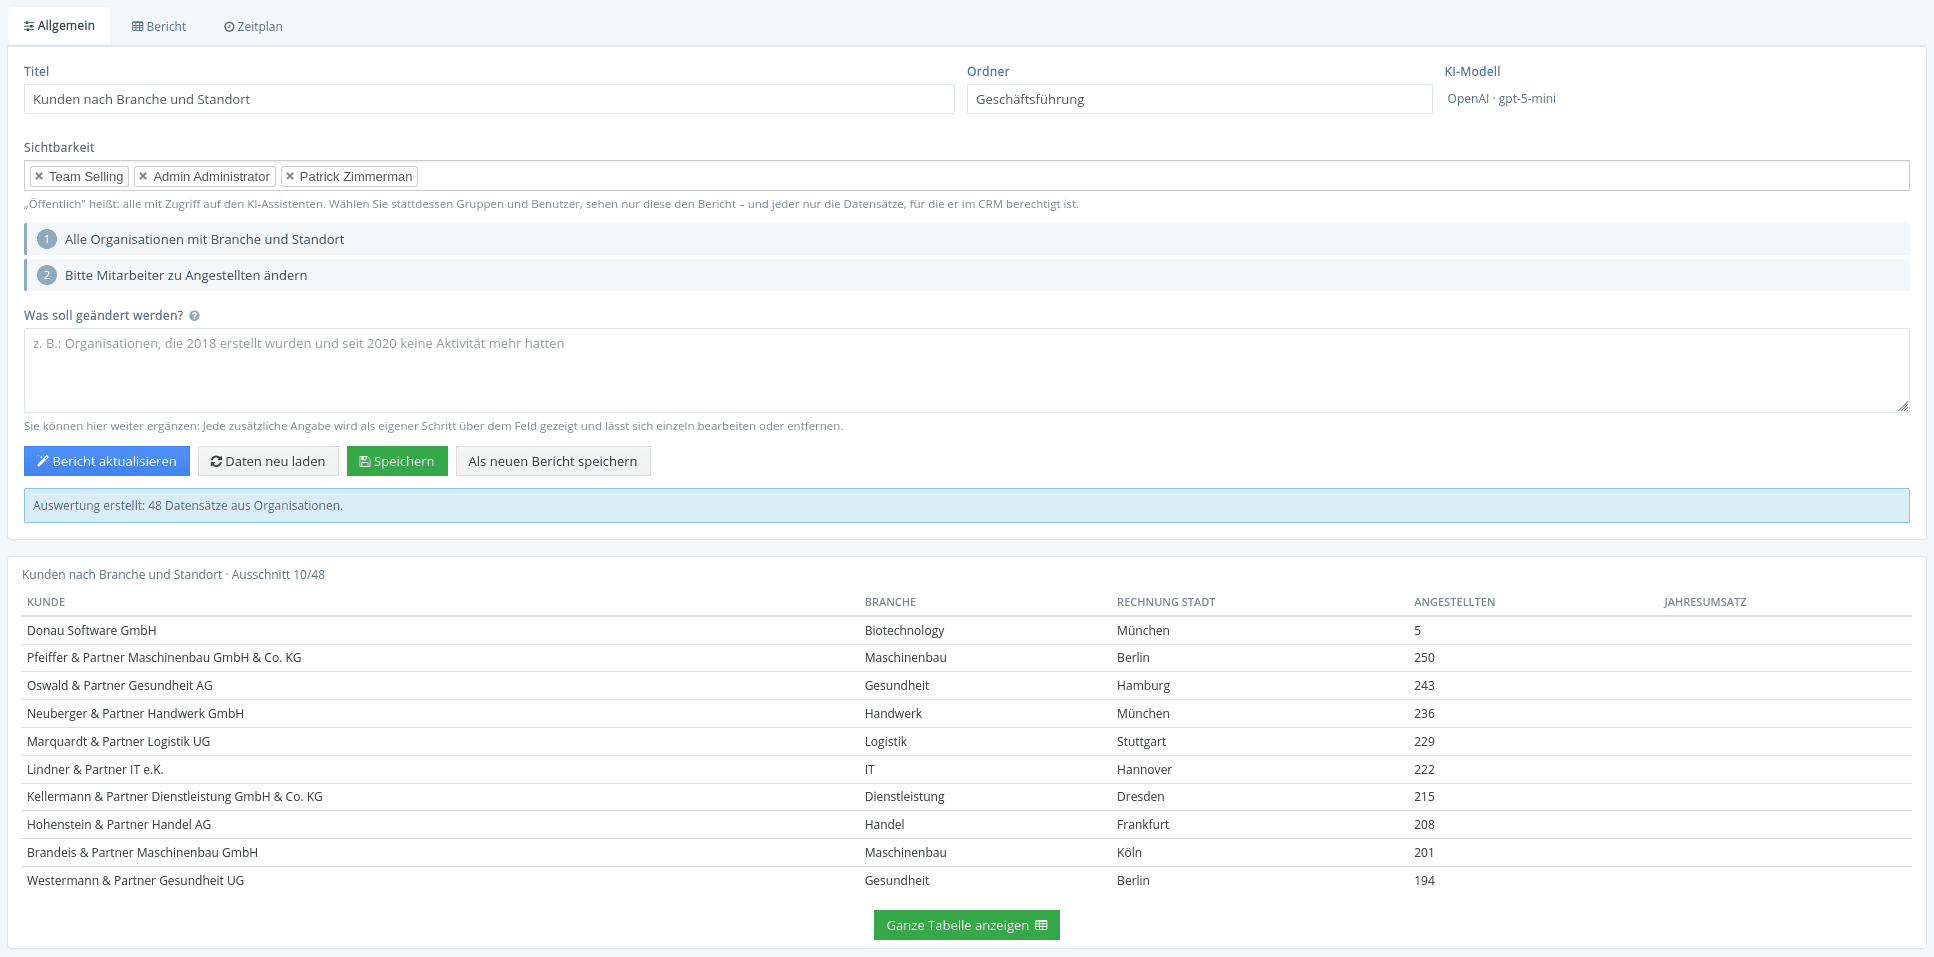Click the KUNDE column header
1934x957 pixels.
pos(46,602)
